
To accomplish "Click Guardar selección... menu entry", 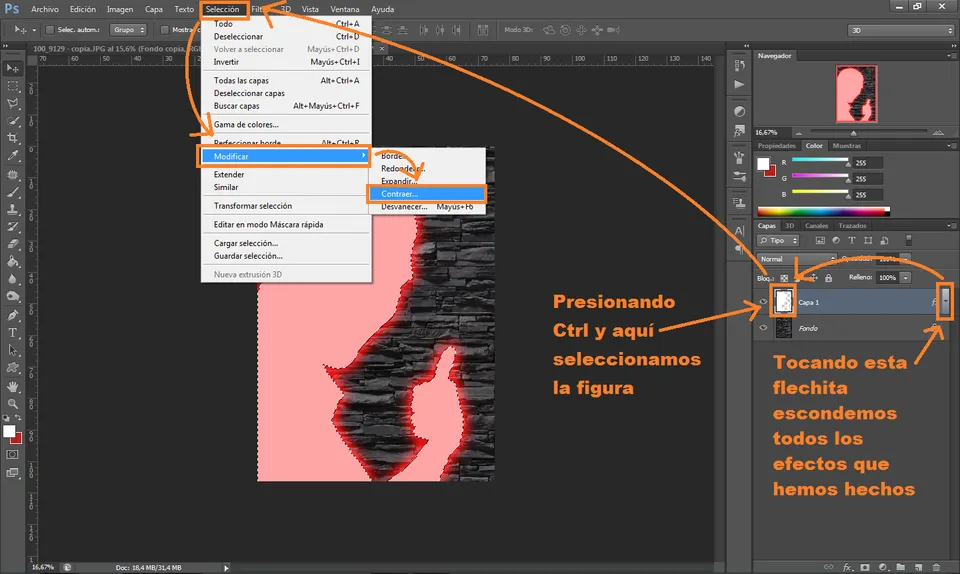I will click(x=248, y=256).
